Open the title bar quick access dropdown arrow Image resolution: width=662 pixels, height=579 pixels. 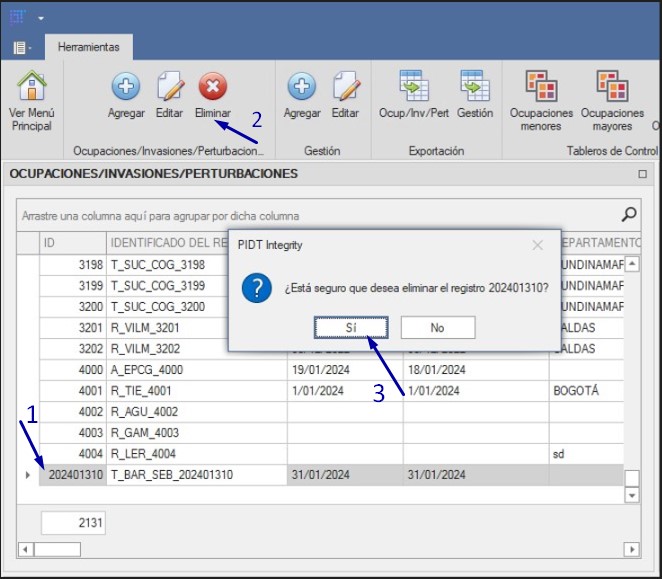click(x=41, y=18)
